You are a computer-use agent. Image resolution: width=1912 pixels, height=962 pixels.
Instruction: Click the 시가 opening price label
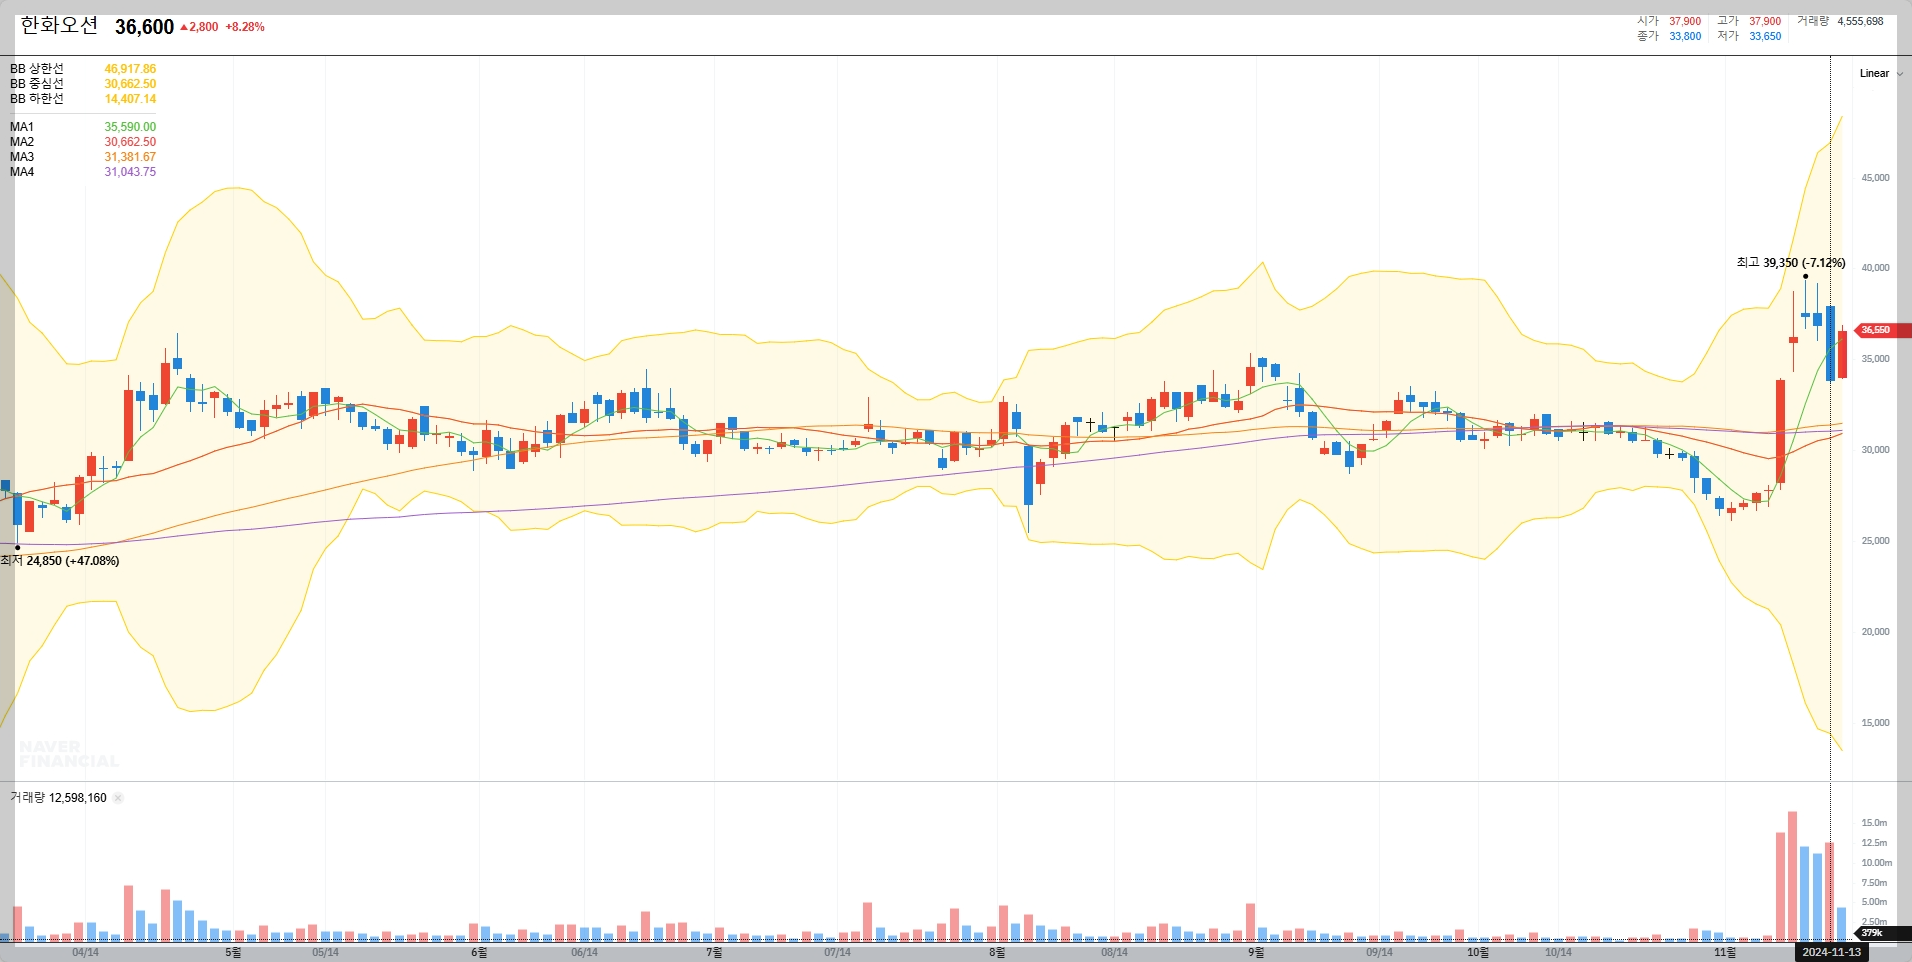coord(1648,21)
